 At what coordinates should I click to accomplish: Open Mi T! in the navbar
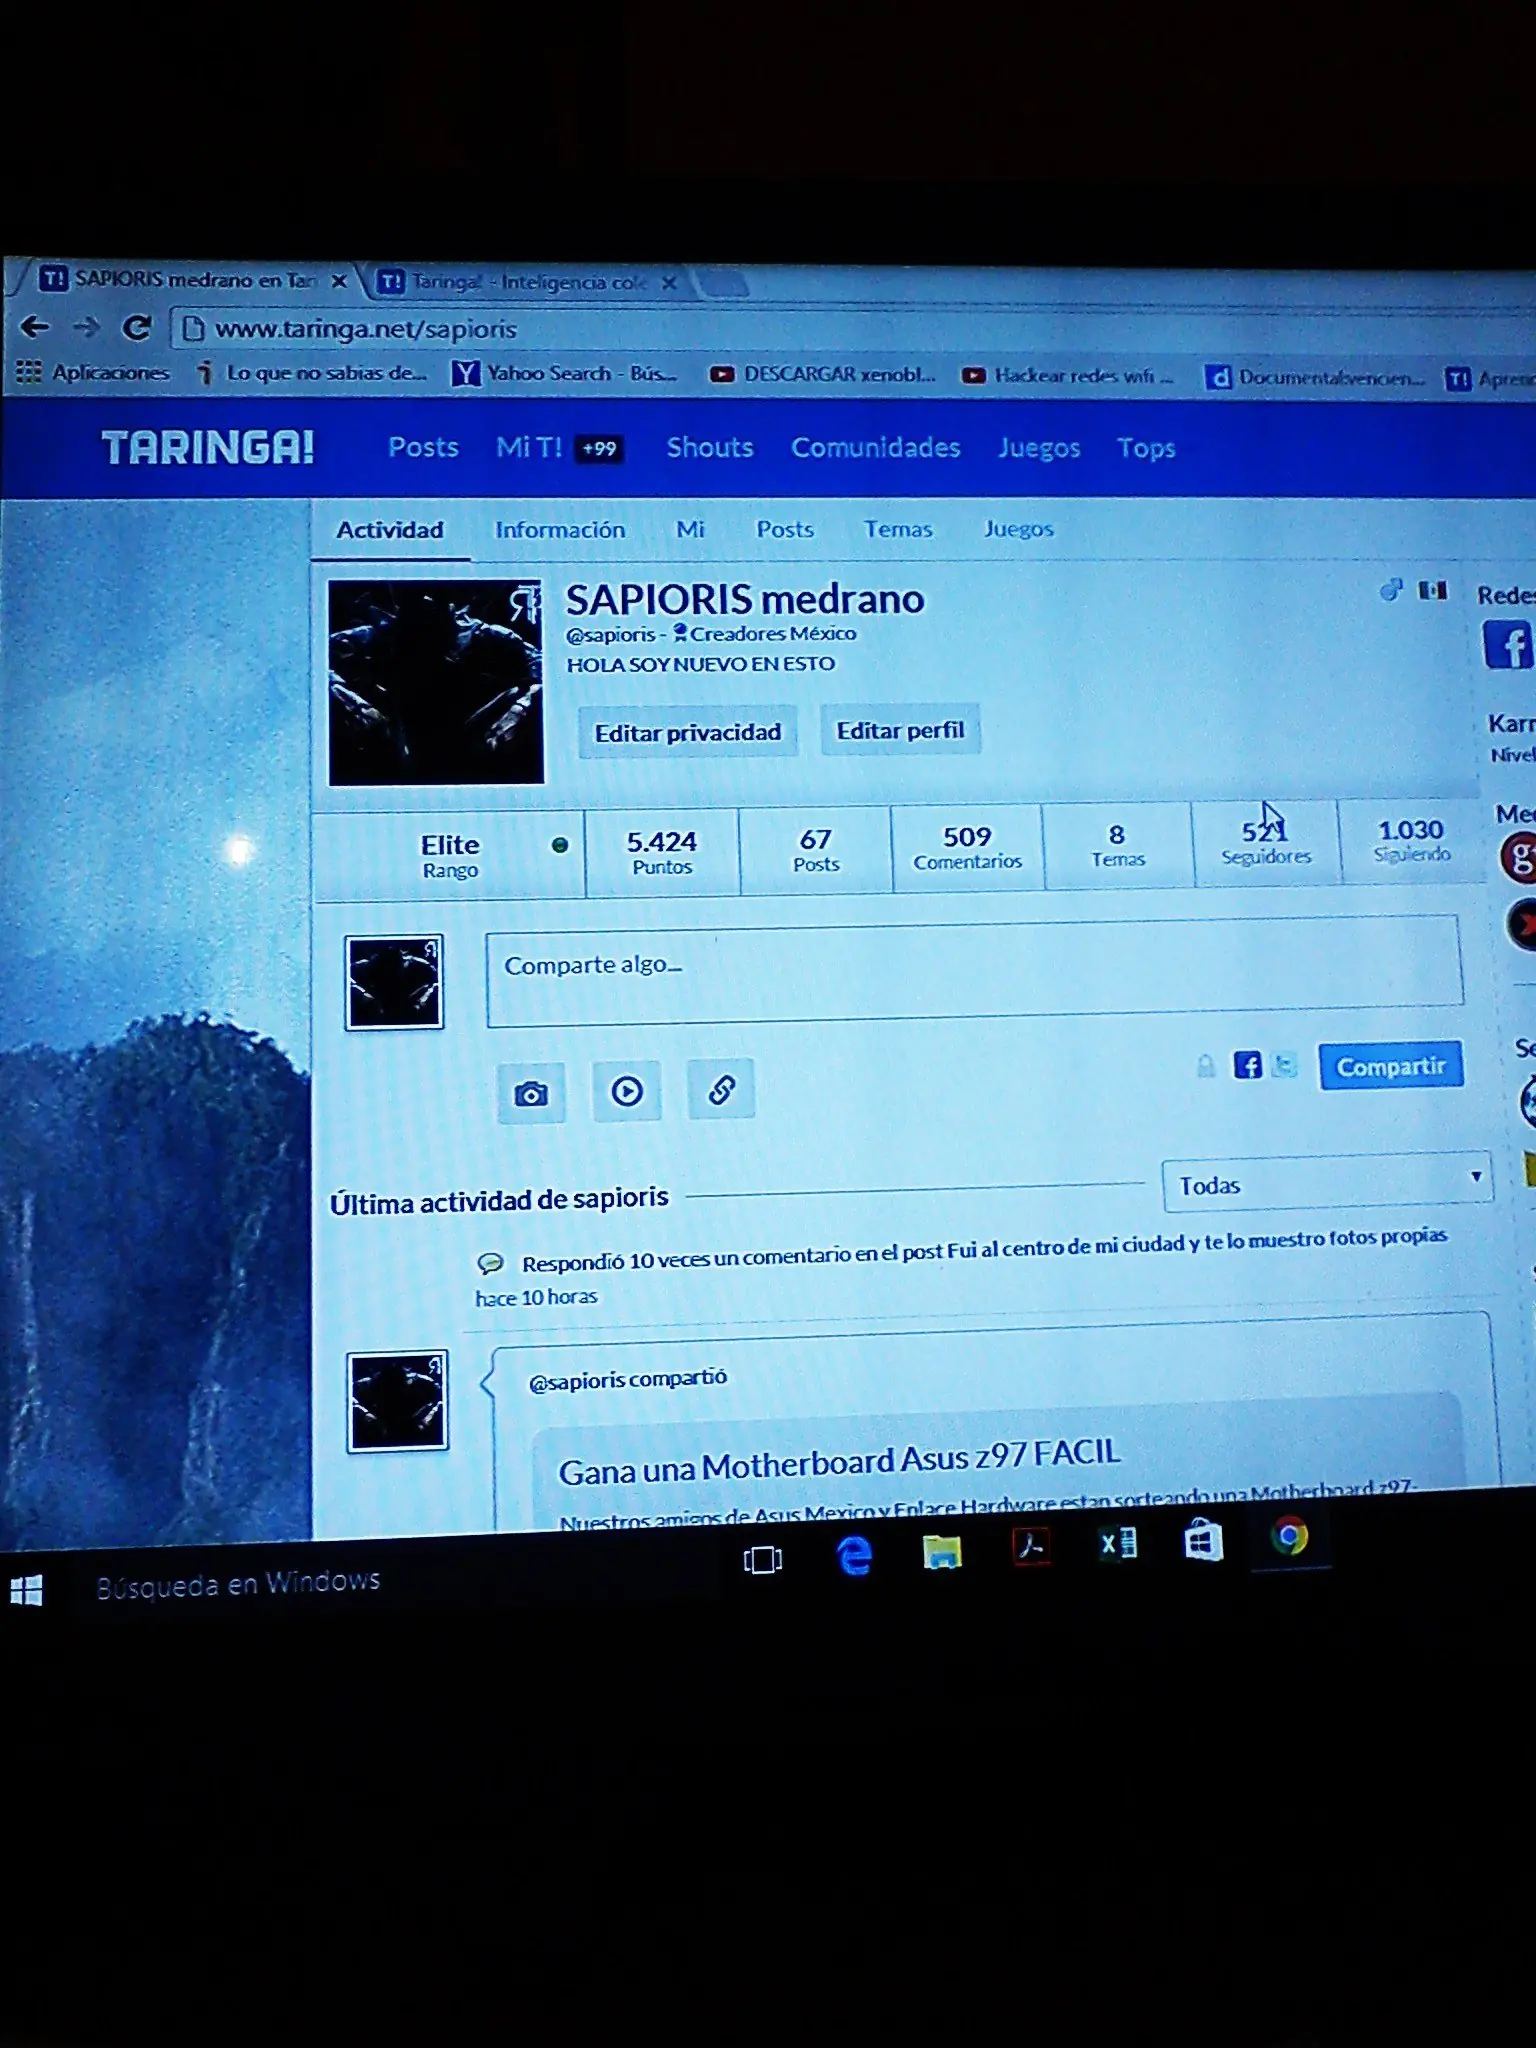(529, 447)
